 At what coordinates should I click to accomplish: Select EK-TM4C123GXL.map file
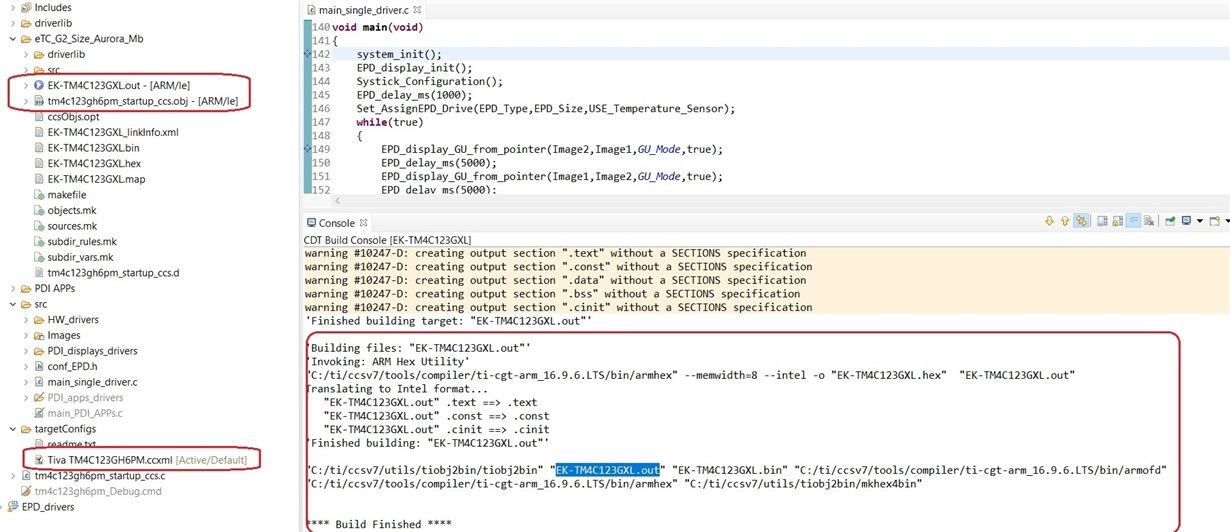click(x=96, y=179)
